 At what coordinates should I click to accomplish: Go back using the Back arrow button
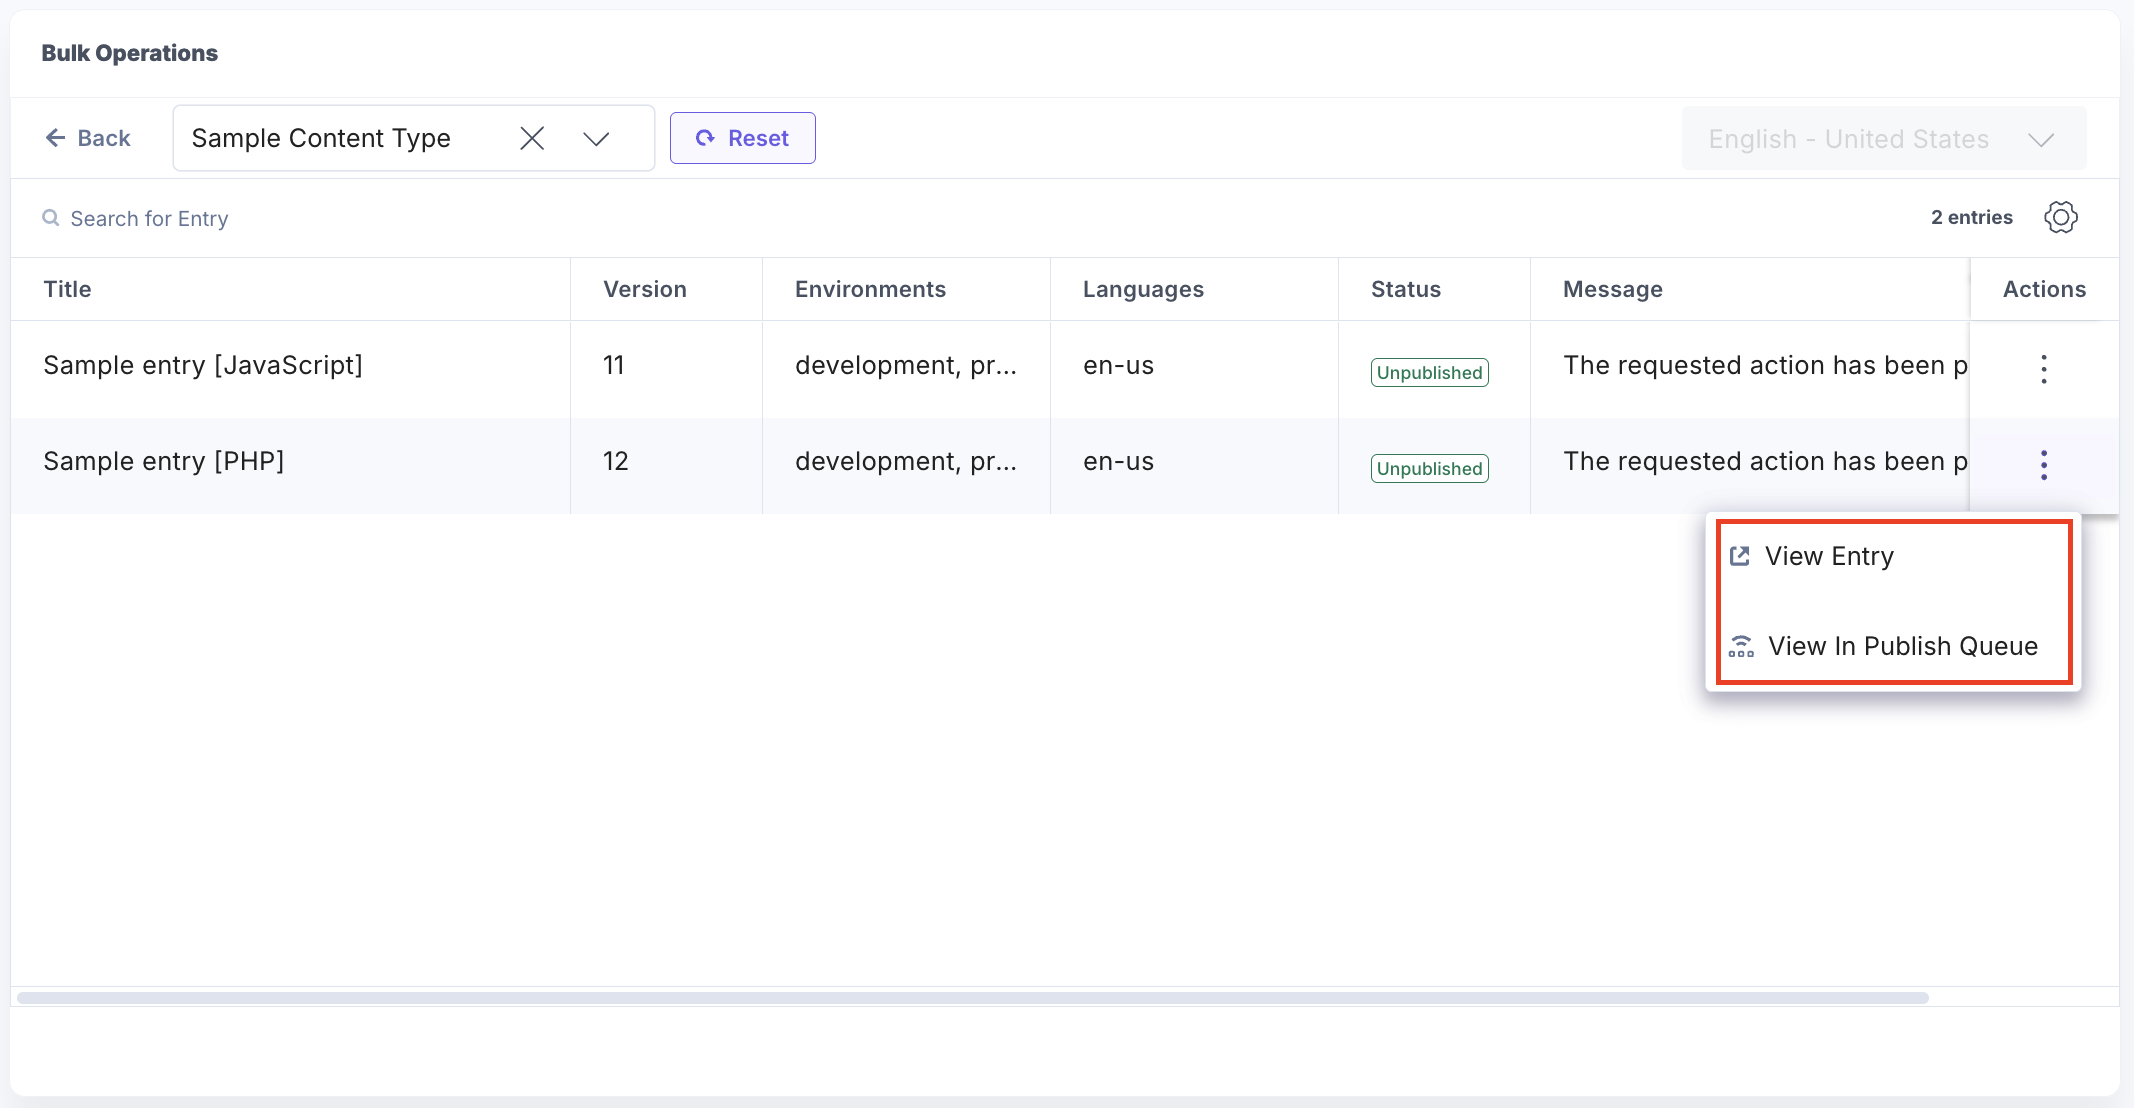pyautogui.click(x=88, y=138)
